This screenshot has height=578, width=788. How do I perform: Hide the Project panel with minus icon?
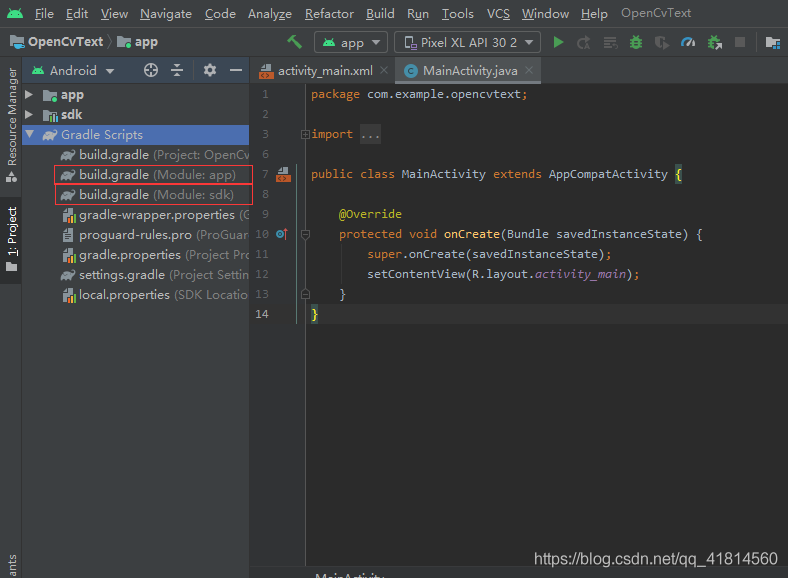point(235,70)
